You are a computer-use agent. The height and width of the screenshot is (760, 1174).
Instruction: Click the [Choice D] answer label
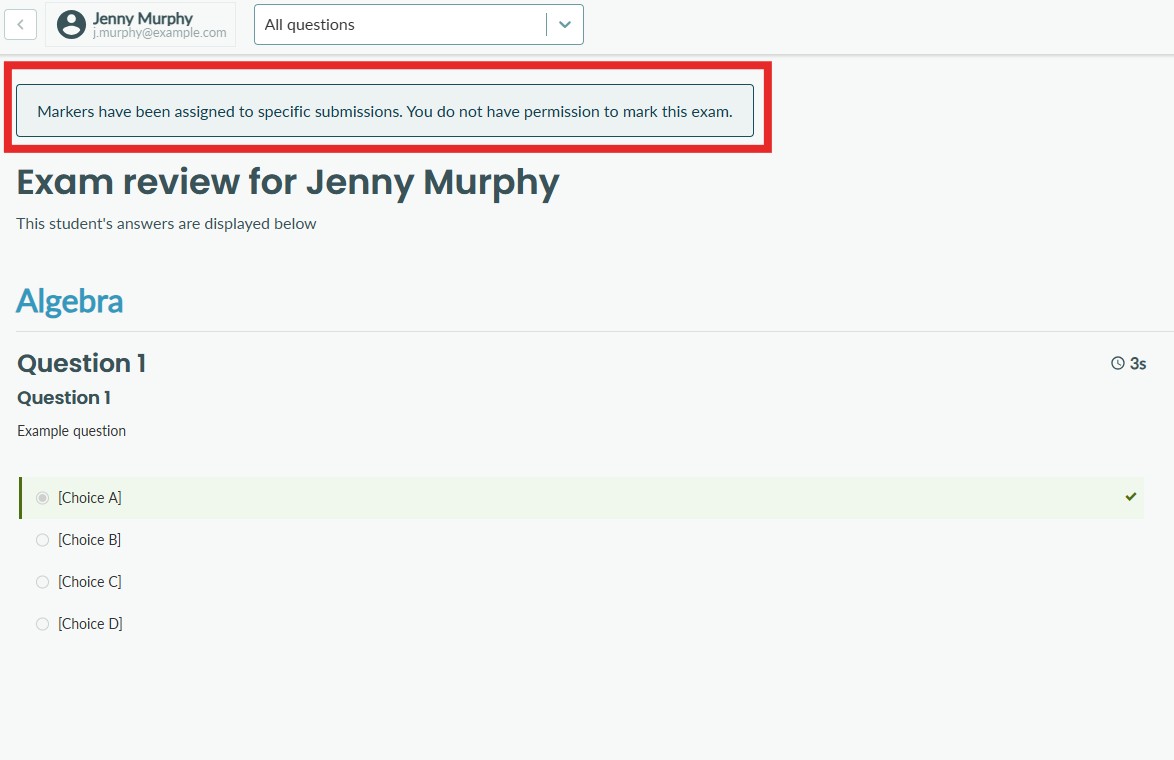pos(90,624)
